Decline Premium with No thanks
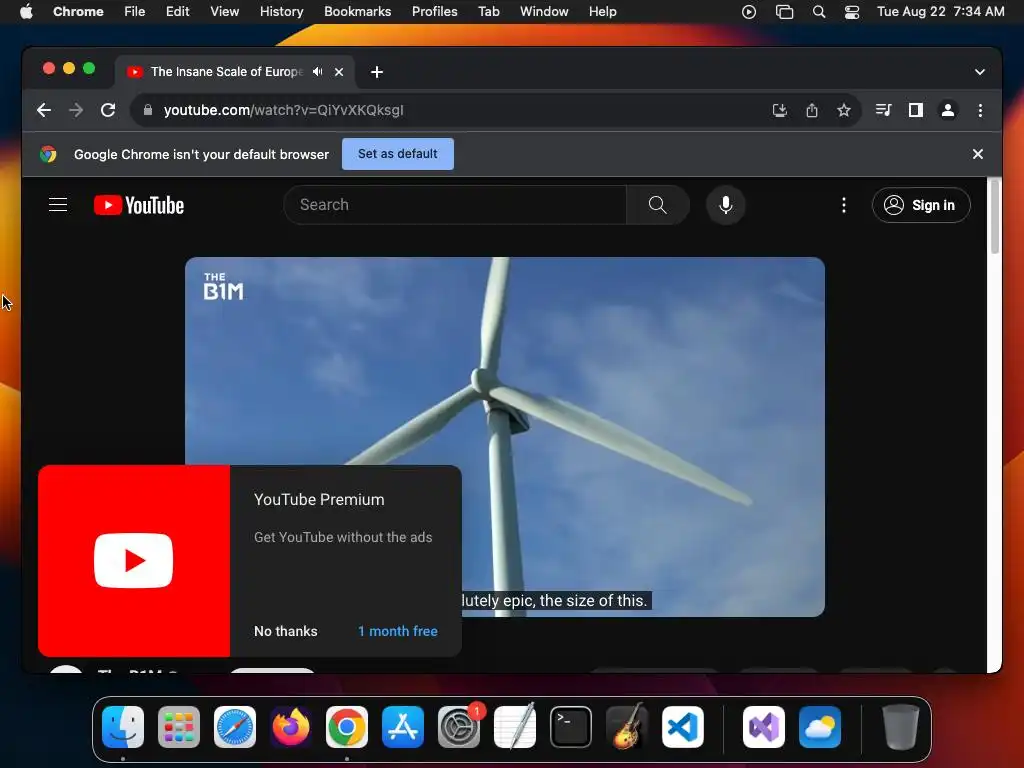The height and width of the screenshot is (768, 1024). [x=285, y=632]
